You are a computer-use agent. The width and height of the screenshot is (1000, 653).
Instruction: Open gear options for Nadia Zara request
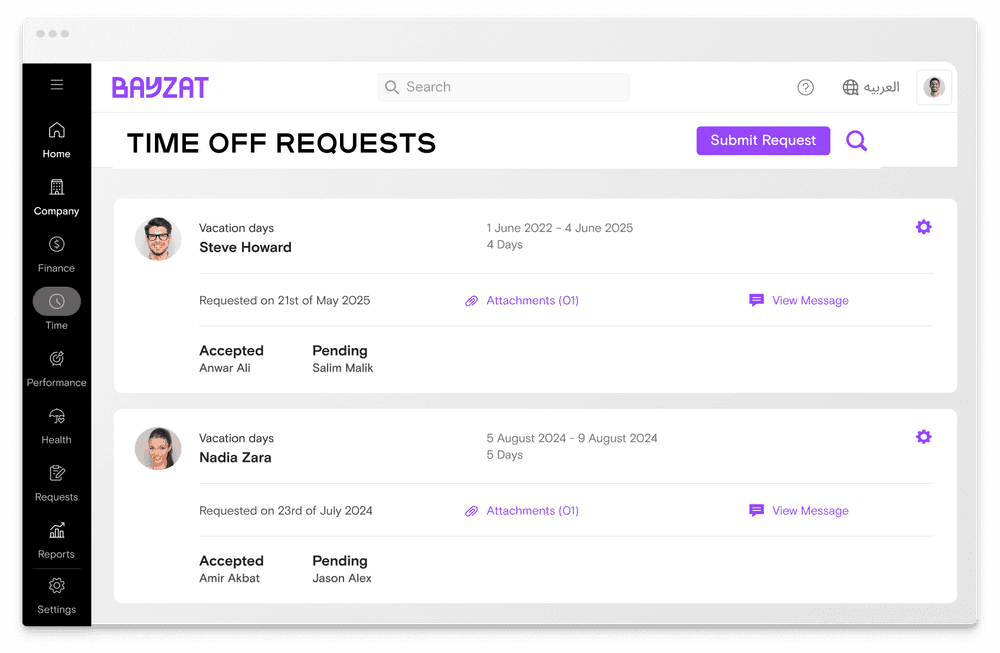click(x=923, y=437)
